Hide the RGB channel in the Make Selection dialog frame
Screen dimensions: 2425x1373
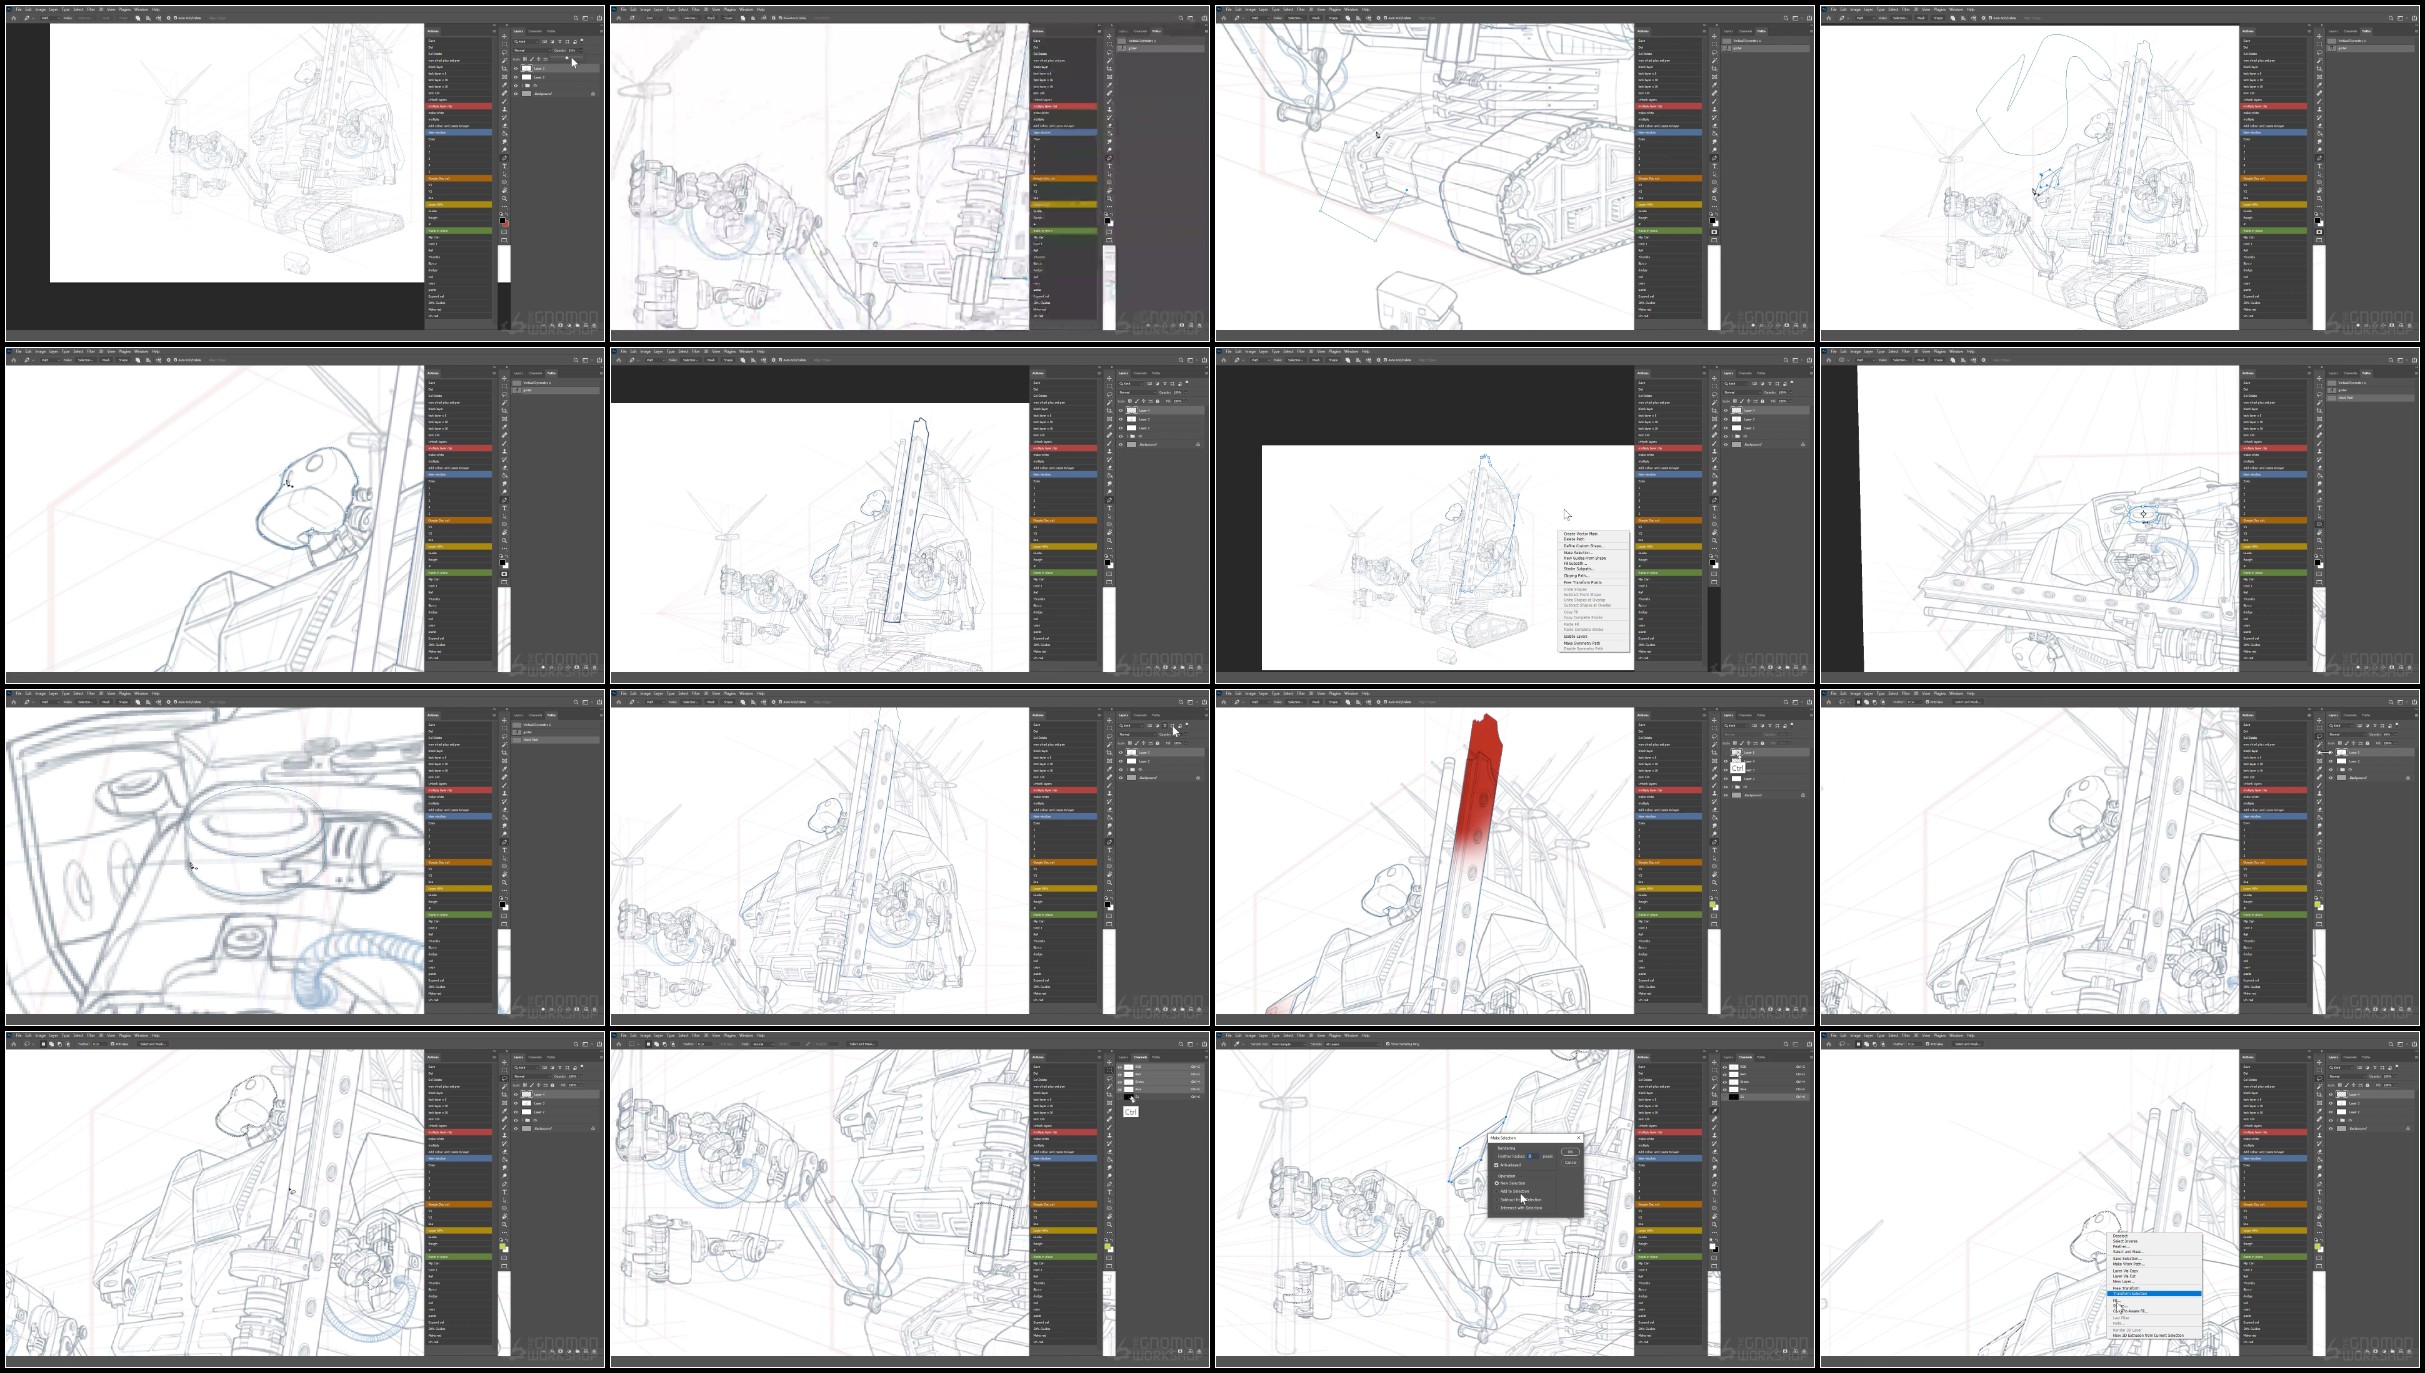(1725, 1067)
